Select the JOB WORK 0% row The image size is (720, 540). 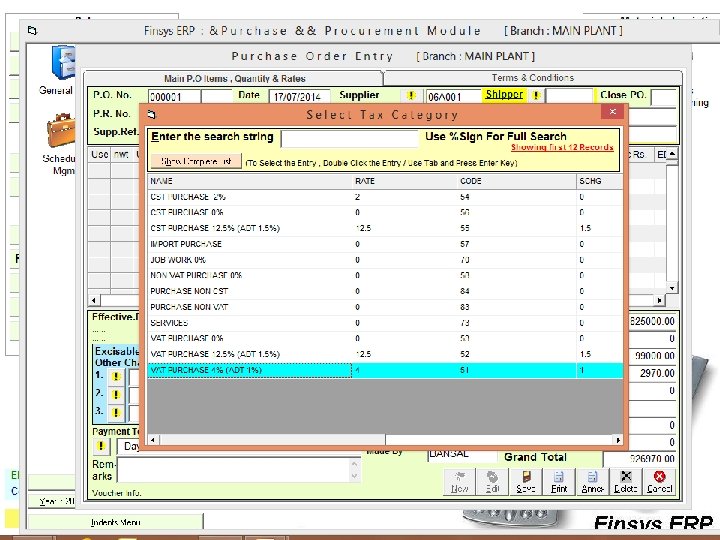coord(385,260)
